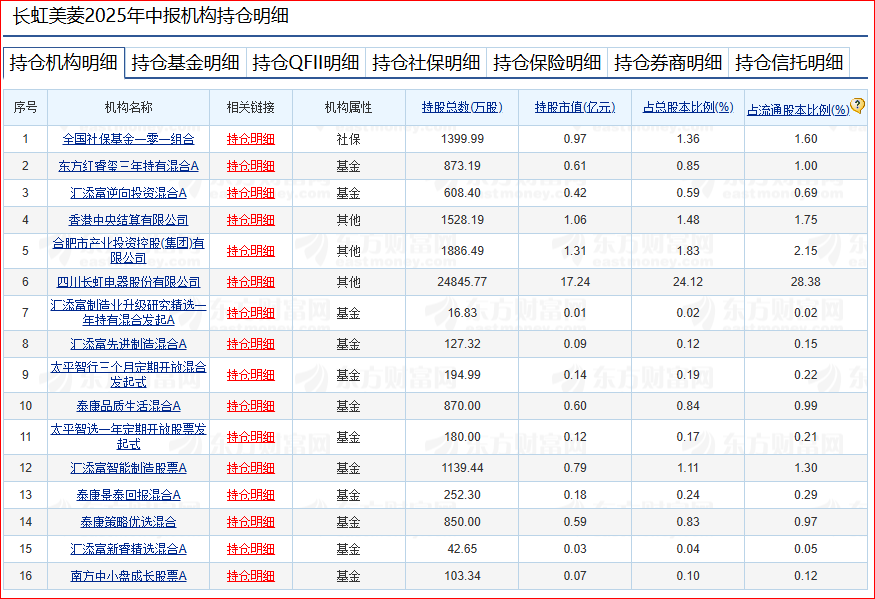Image resolution: width=875 pixels, height=599 pixels.
Task: Click 持仓明细 for 合肥市产业投资控股 row
Action: pyautogui.click(x=251, y=251)
